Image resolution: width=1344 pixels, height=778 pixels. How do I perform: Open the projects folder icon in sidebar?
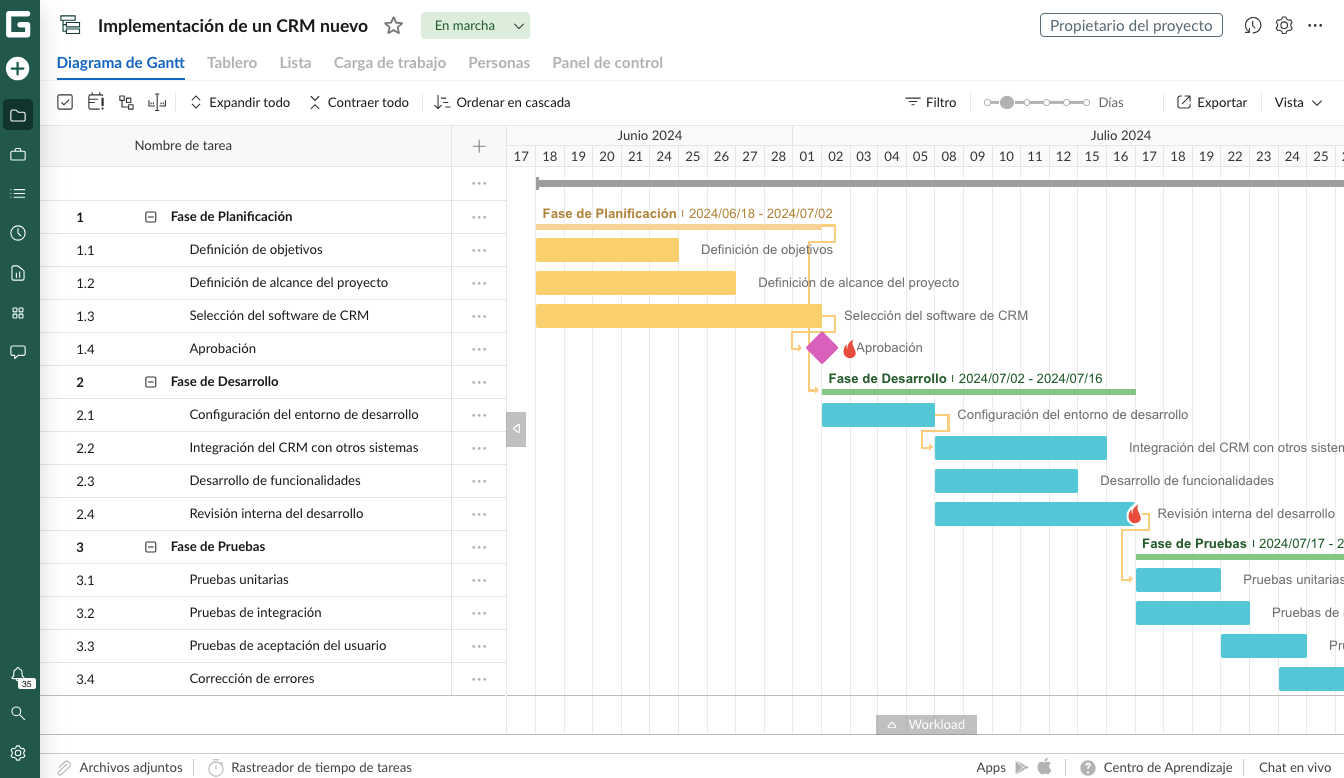[18, 115]
